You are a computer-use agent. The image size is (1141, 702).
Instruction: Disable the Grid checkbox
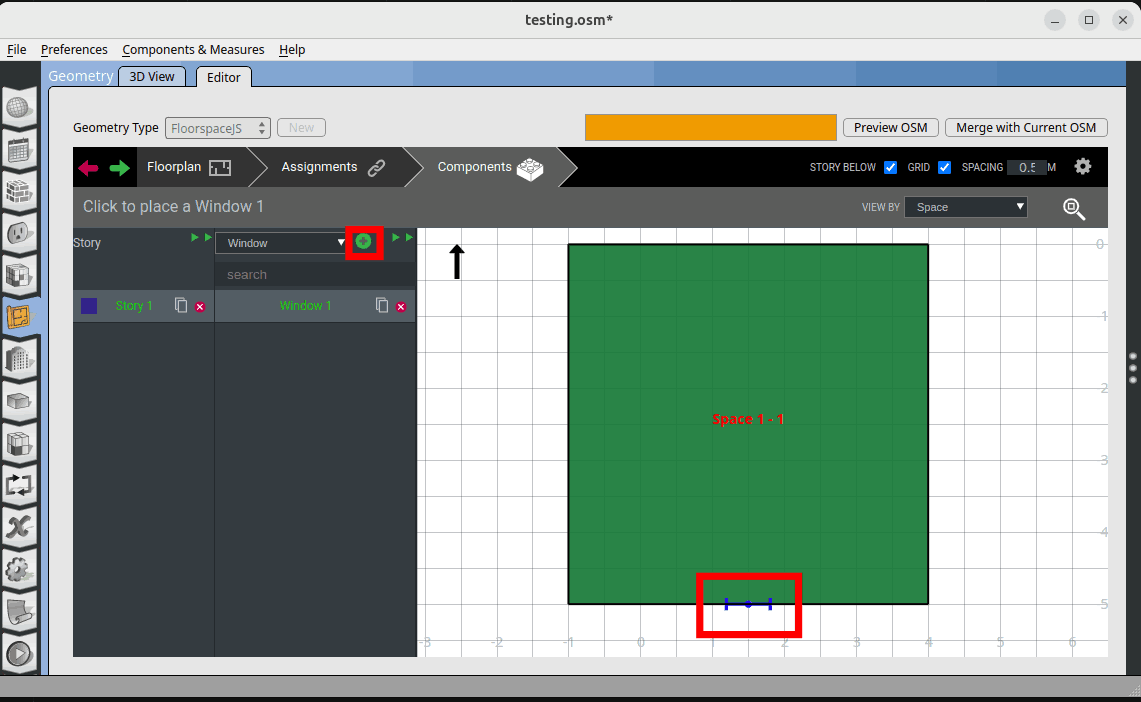coord(944,167)
